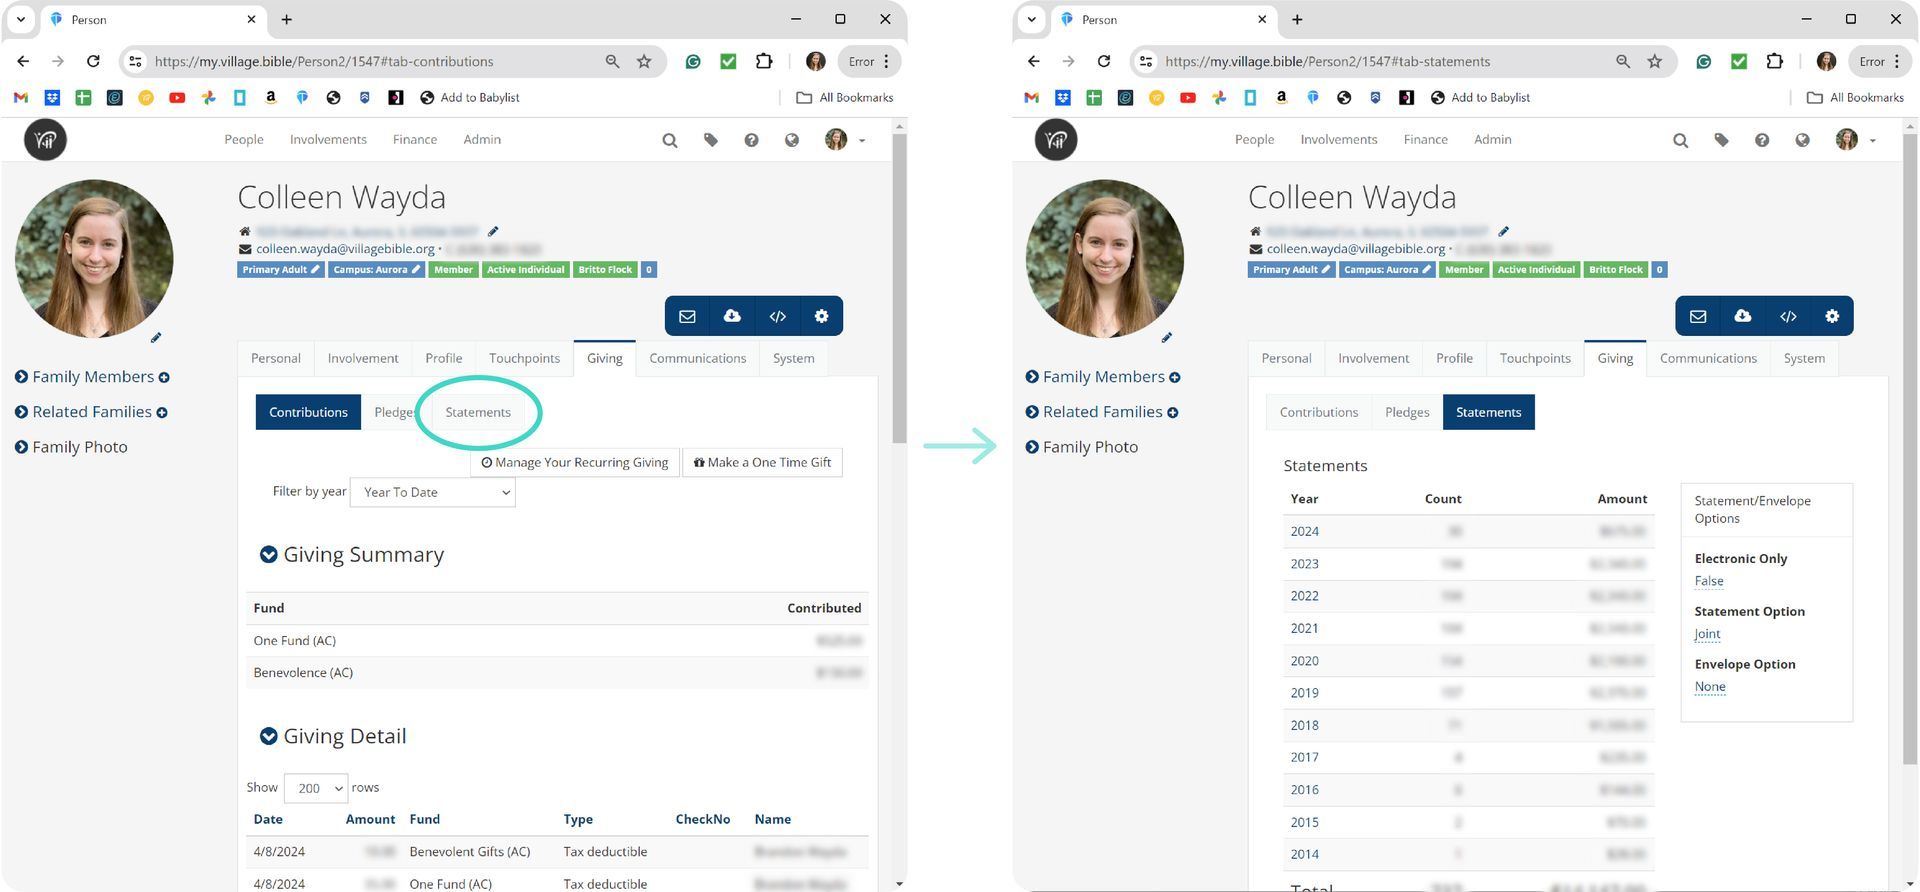The height and width of the screenshot is (892, 1920).
Task: Collapse the Giving Detail section
Action: coord(268,737)
